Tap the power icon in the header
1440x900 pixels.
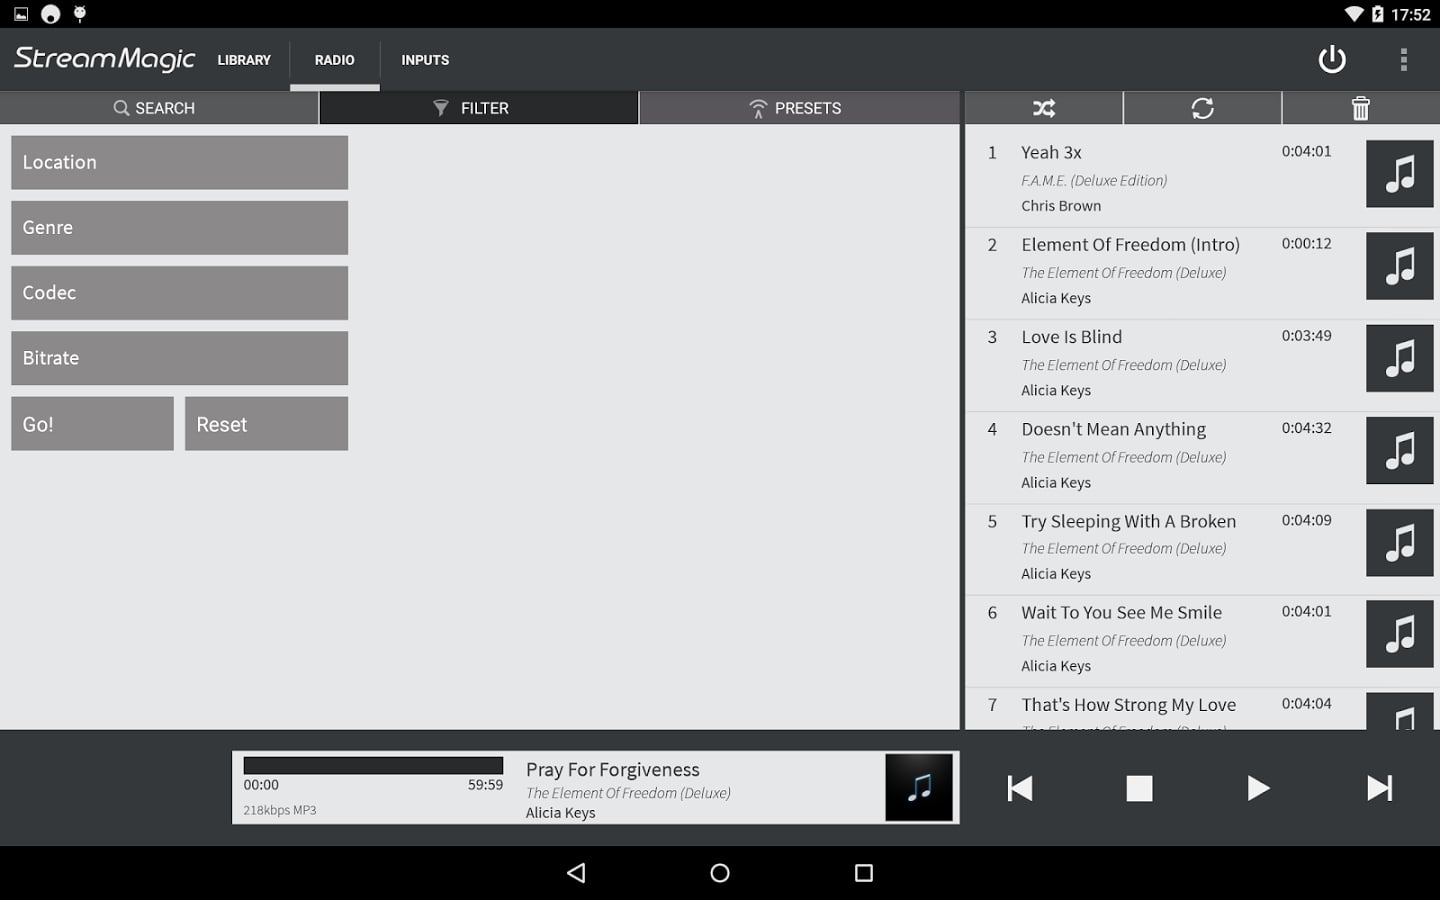point(1332,59)
